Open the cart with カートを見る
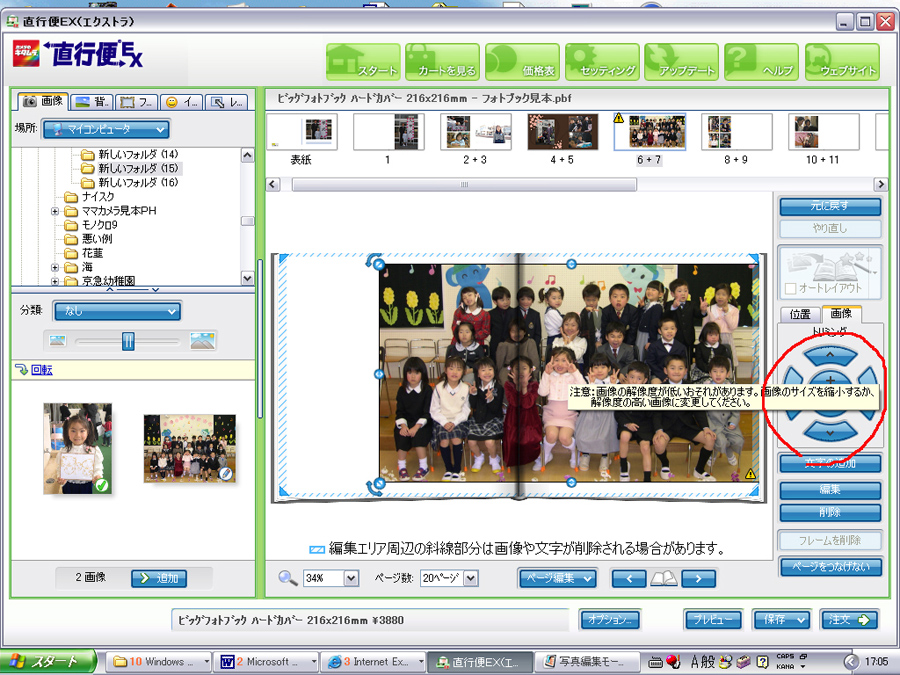This screenshot has width=900, height=675. coord(442,61)
